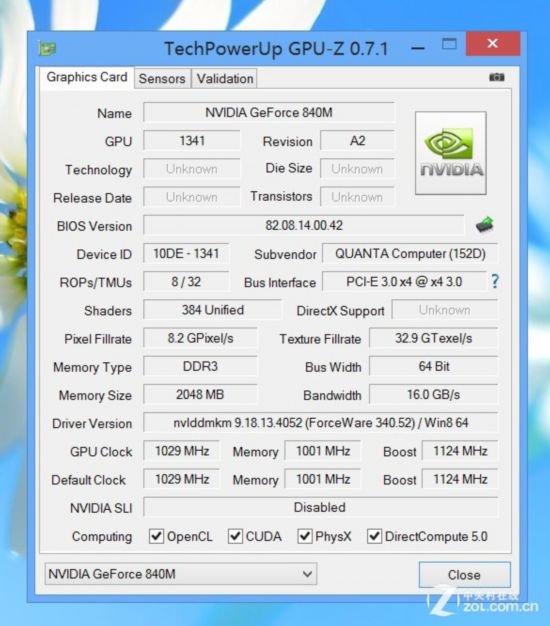The height and width of the screenshot is (626, 550).
Task: Click Default Clock field 1029 MHz
Action: tap(182, 479)
